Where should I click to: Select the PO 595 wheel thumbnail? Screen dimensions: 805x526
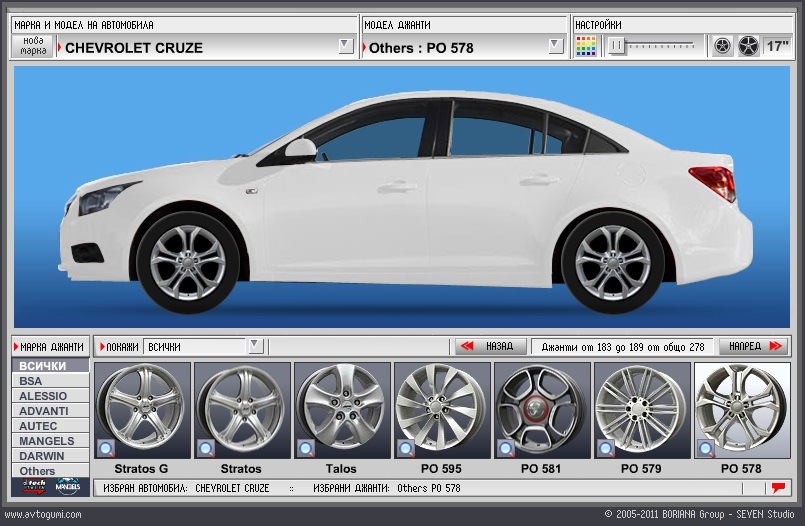[442, 411]
